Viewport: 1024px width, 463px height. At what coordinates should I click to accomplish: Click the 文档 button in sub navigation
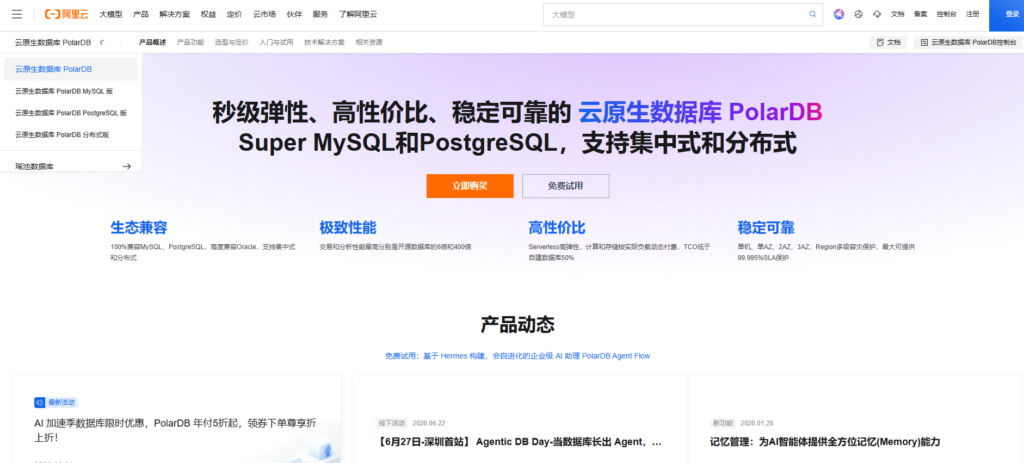pyautogui.click(x=888, y=42)
